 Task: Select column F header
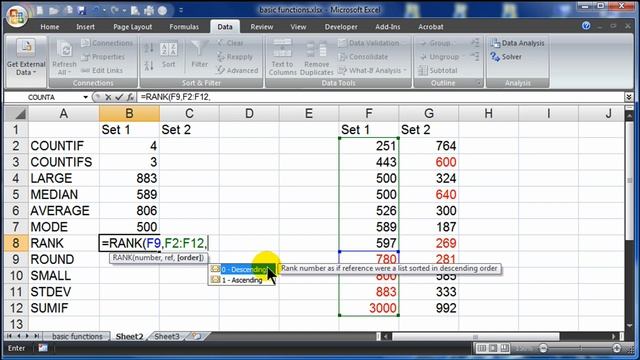click(369, 113)
